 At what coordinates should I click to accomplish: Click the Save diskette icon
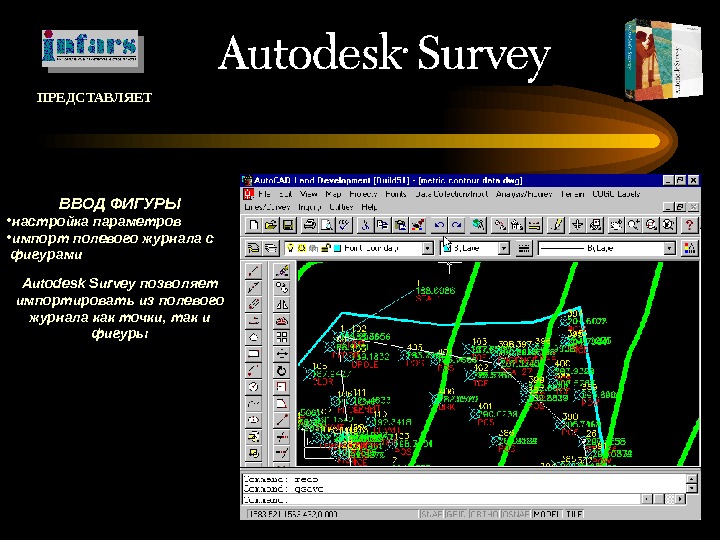(287, 225)
